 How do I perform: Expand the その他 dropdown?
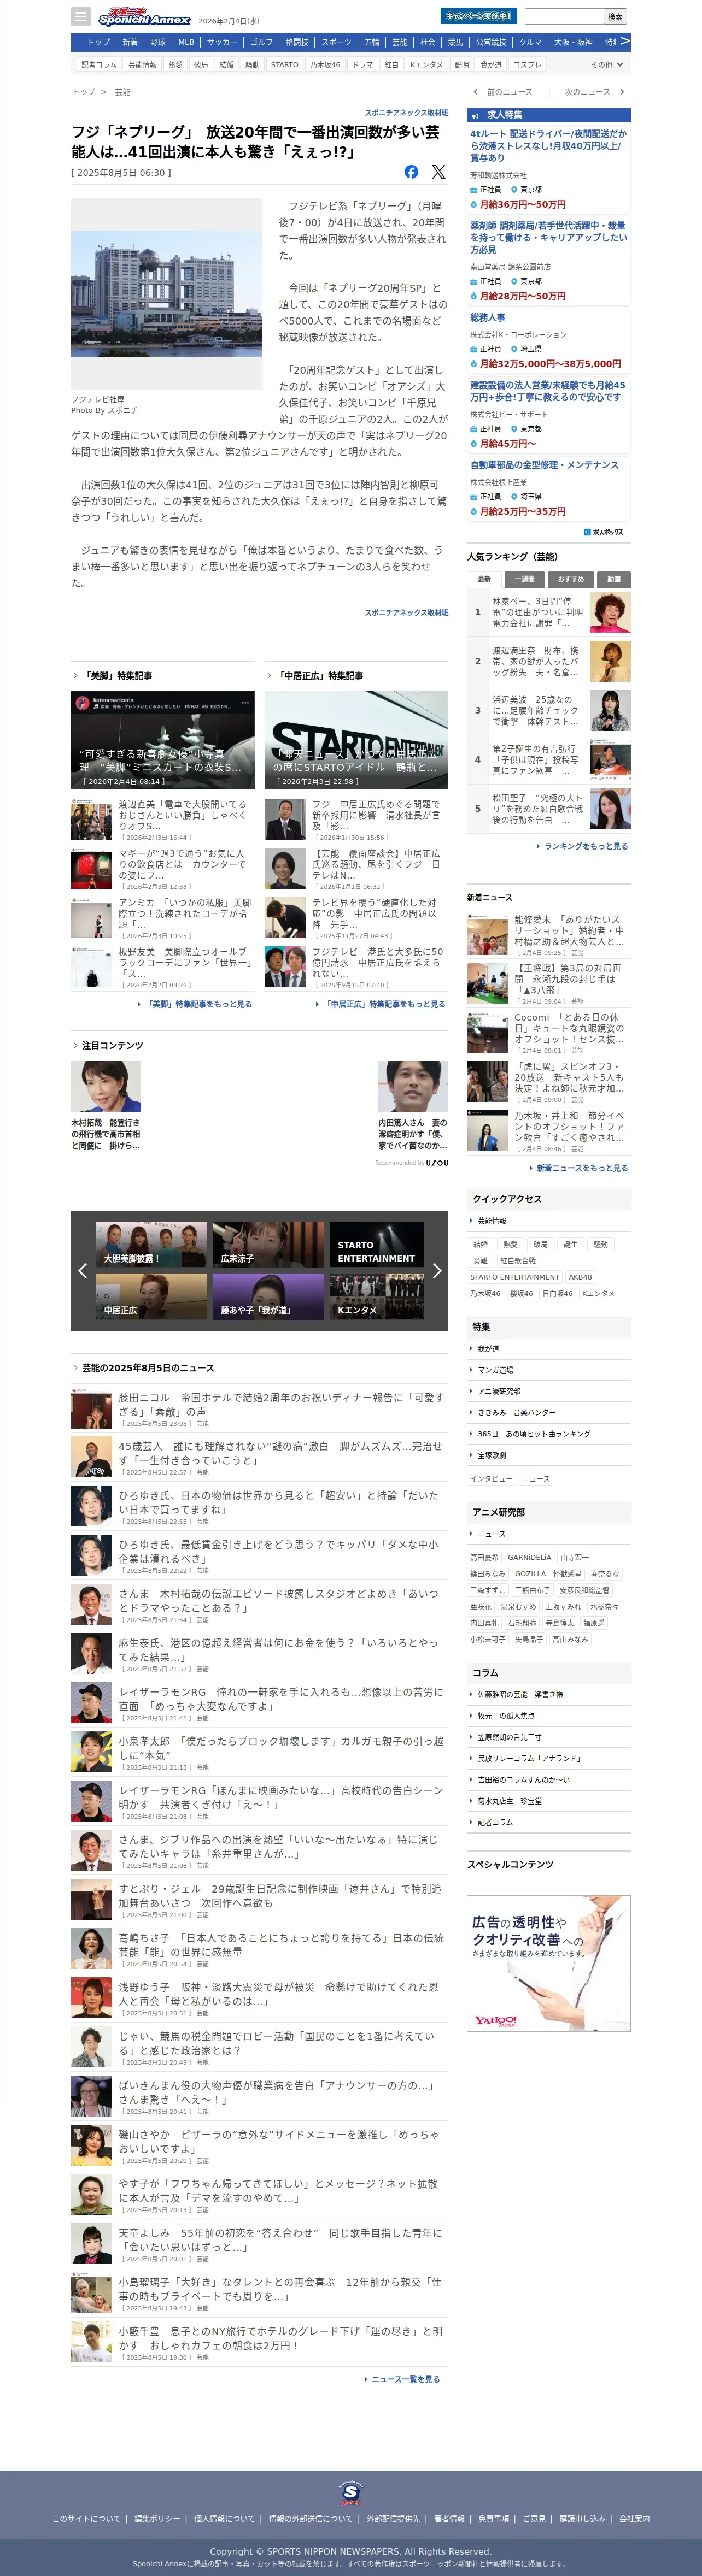click(x=607, y=65)
